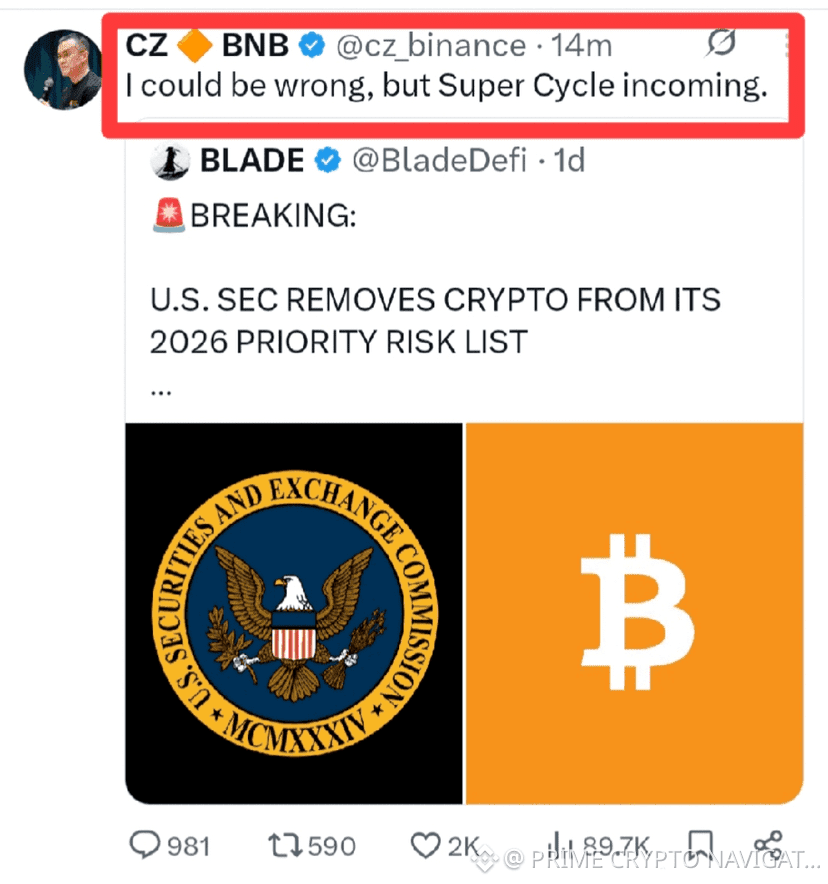Click CZ's blue verified badge
Screen dimensions: 828x884
point(313,45)
